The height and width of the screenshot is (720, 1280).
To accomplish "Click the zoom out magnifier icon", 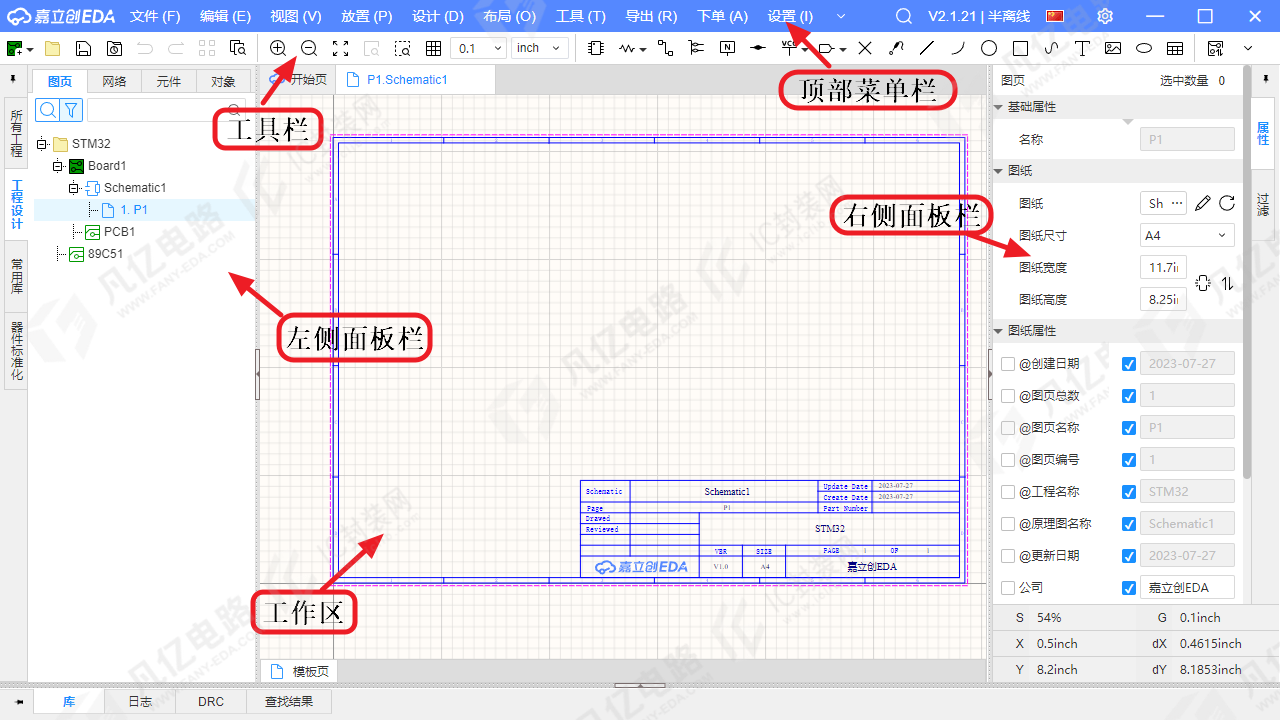I will (x=309, y=48).
